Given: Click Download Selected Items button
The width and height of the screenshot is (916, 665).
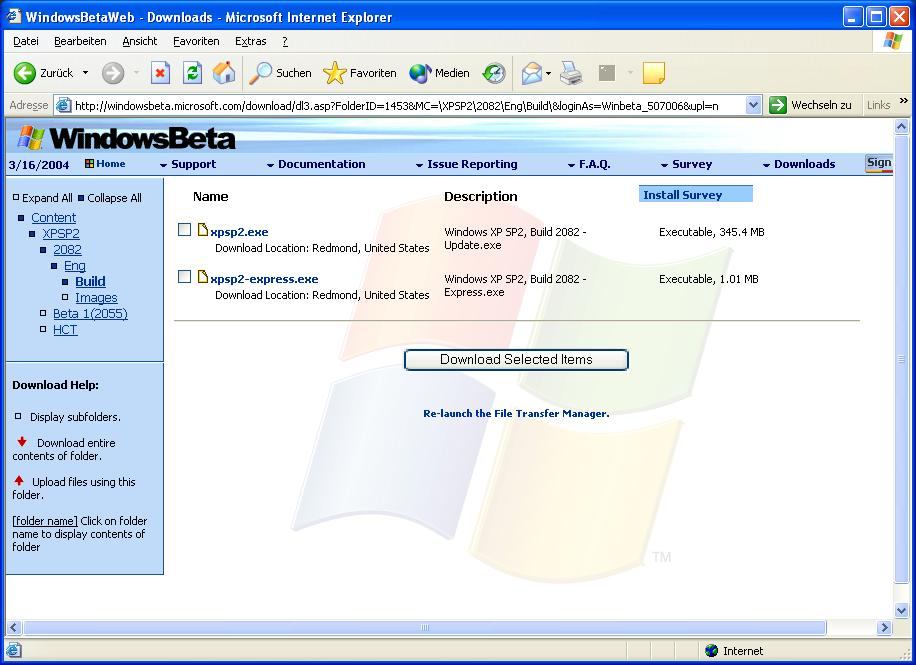Looking at the screenshot, I should (516, 359).
